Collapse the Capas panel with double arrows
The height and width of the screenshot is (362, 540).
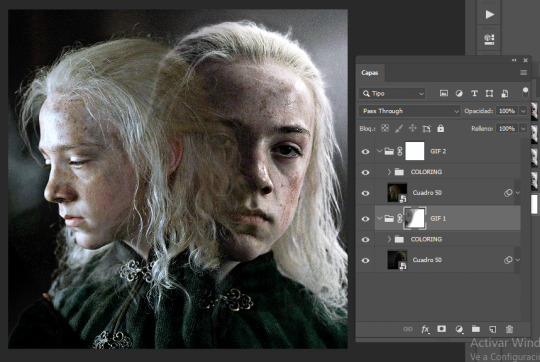[514, 60]
